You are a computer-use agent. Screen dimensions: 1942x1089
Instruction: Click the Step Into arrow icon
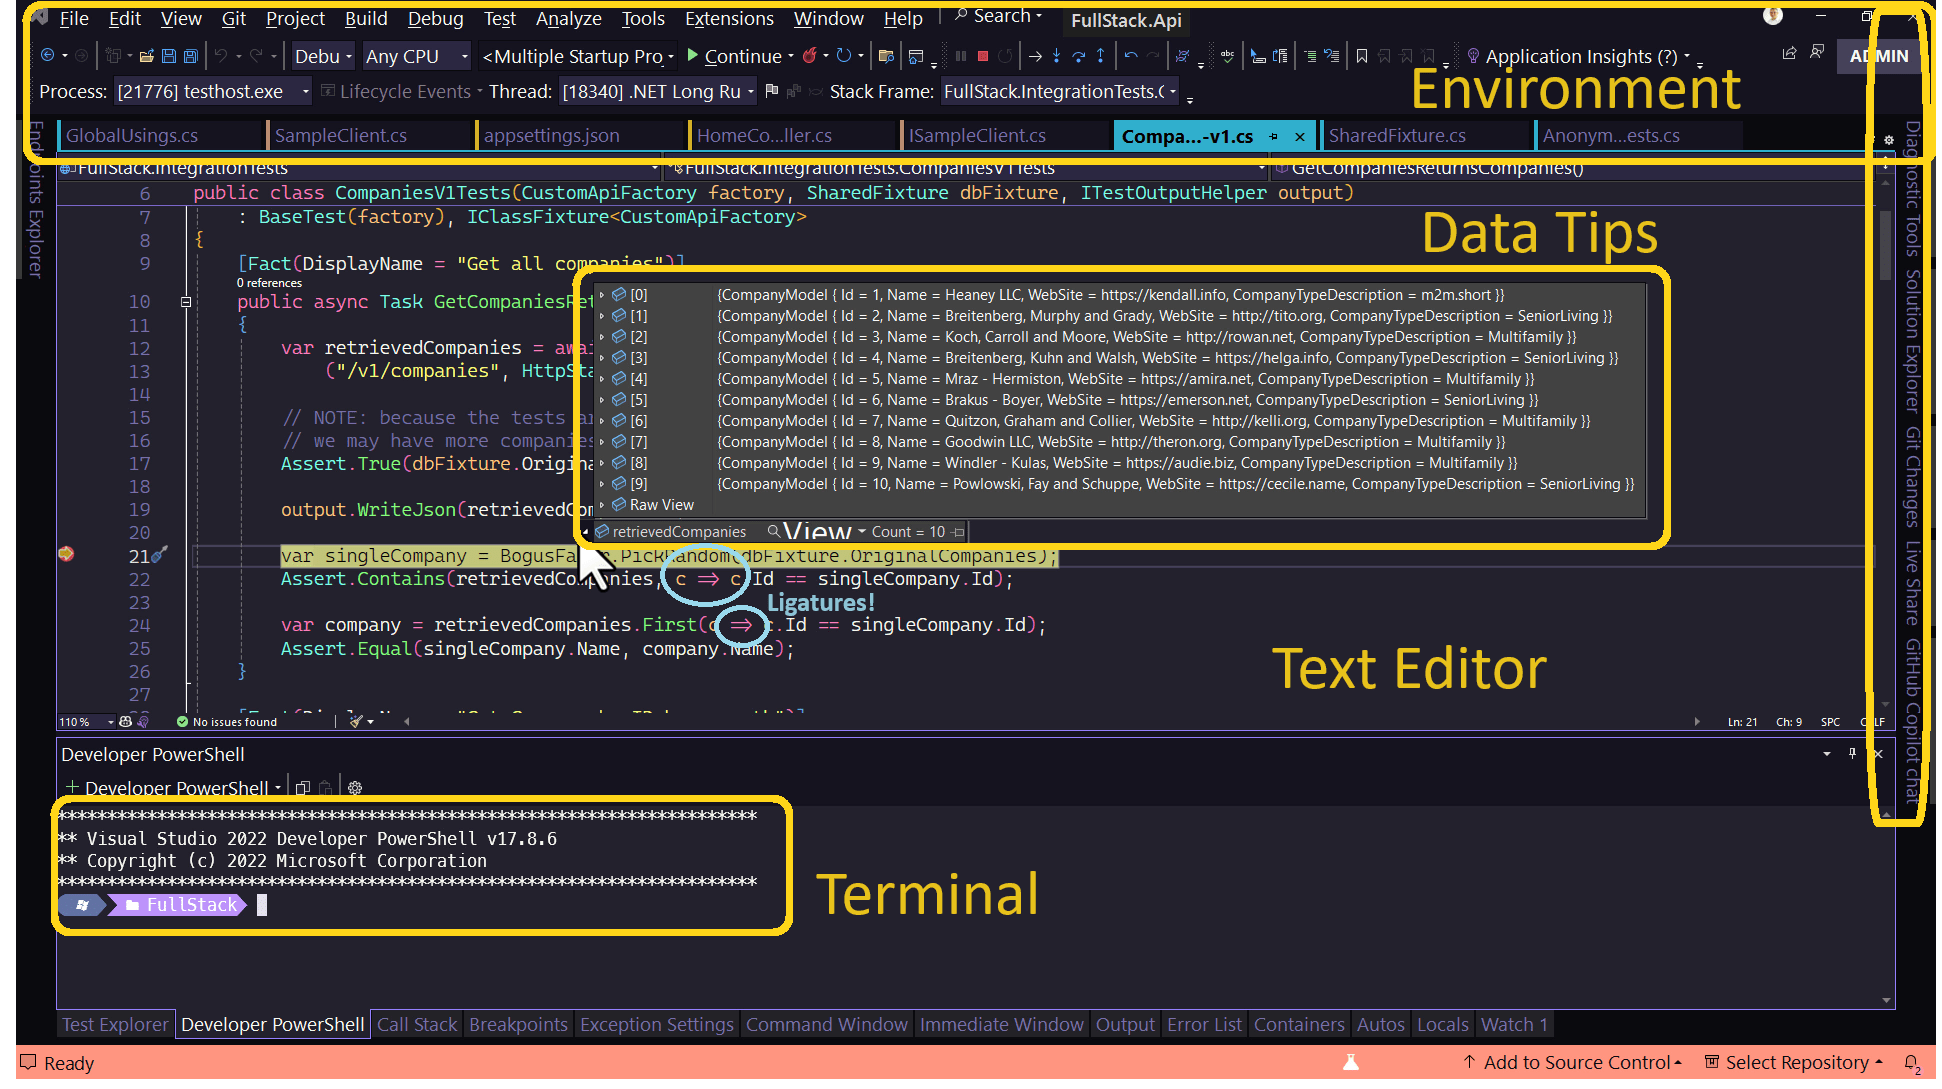(x=1056, y=57)
